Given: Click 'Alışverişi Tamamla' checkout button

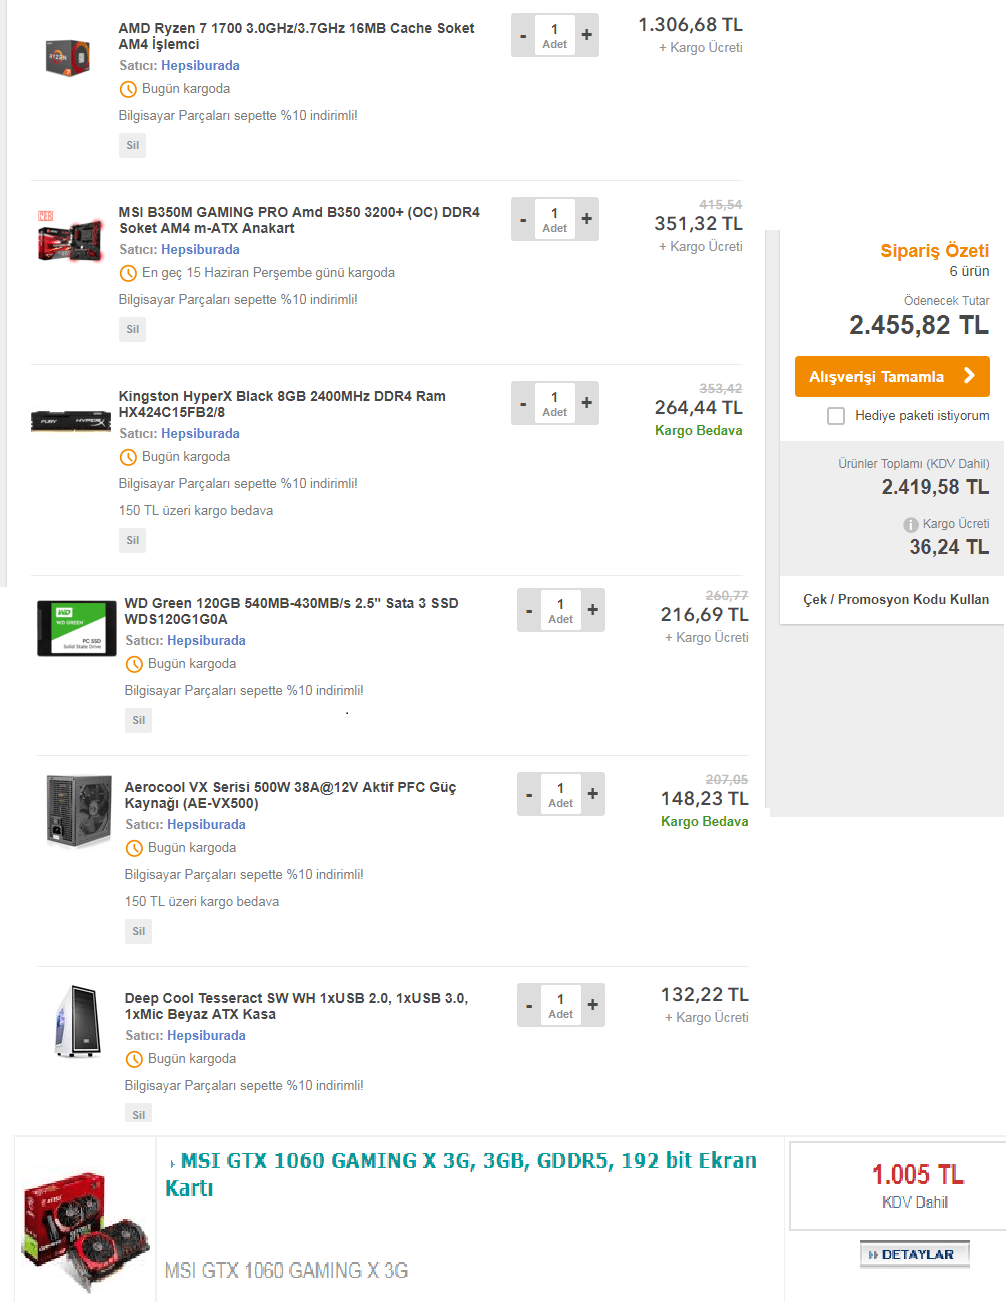Looking at the screenshot, I should 892,376.
